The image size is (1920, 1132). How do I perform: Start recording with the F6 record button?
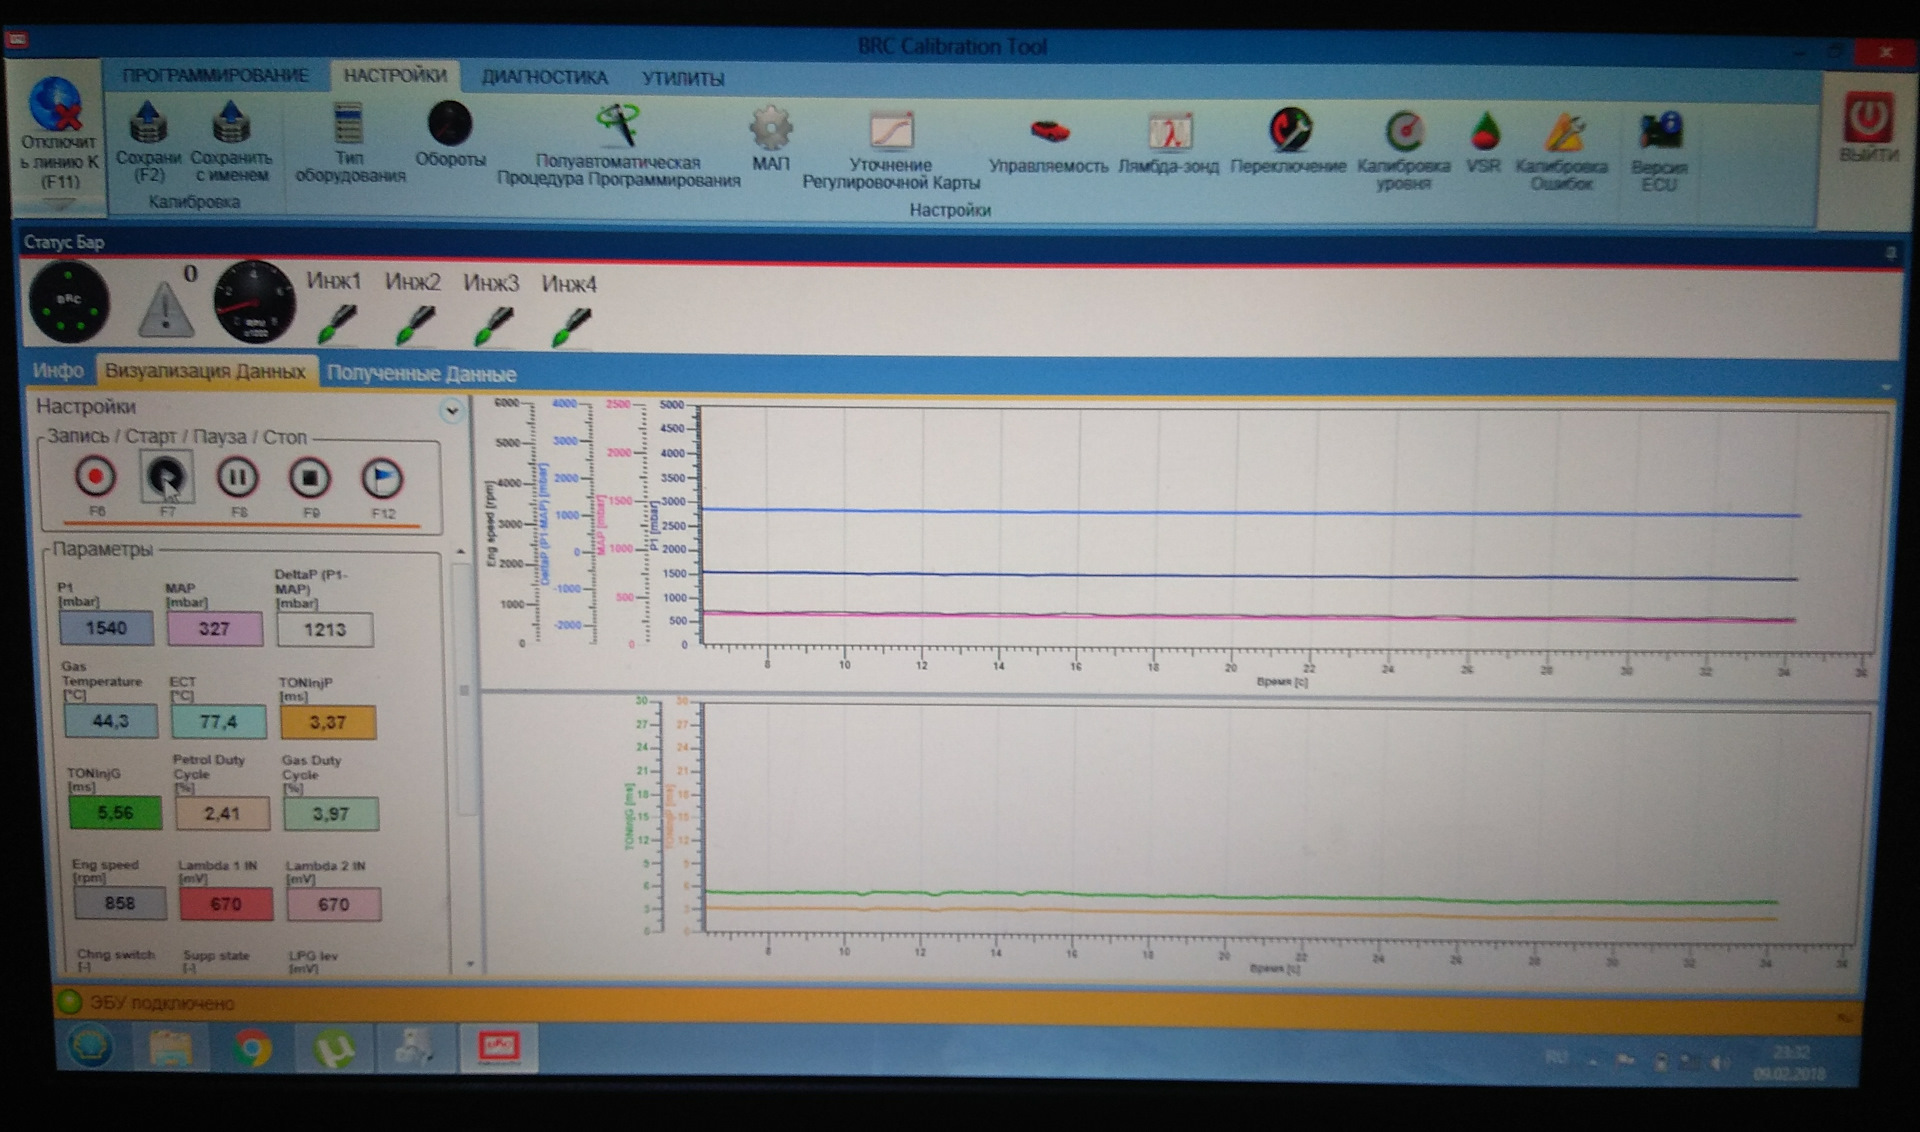(x=96, y=476)
